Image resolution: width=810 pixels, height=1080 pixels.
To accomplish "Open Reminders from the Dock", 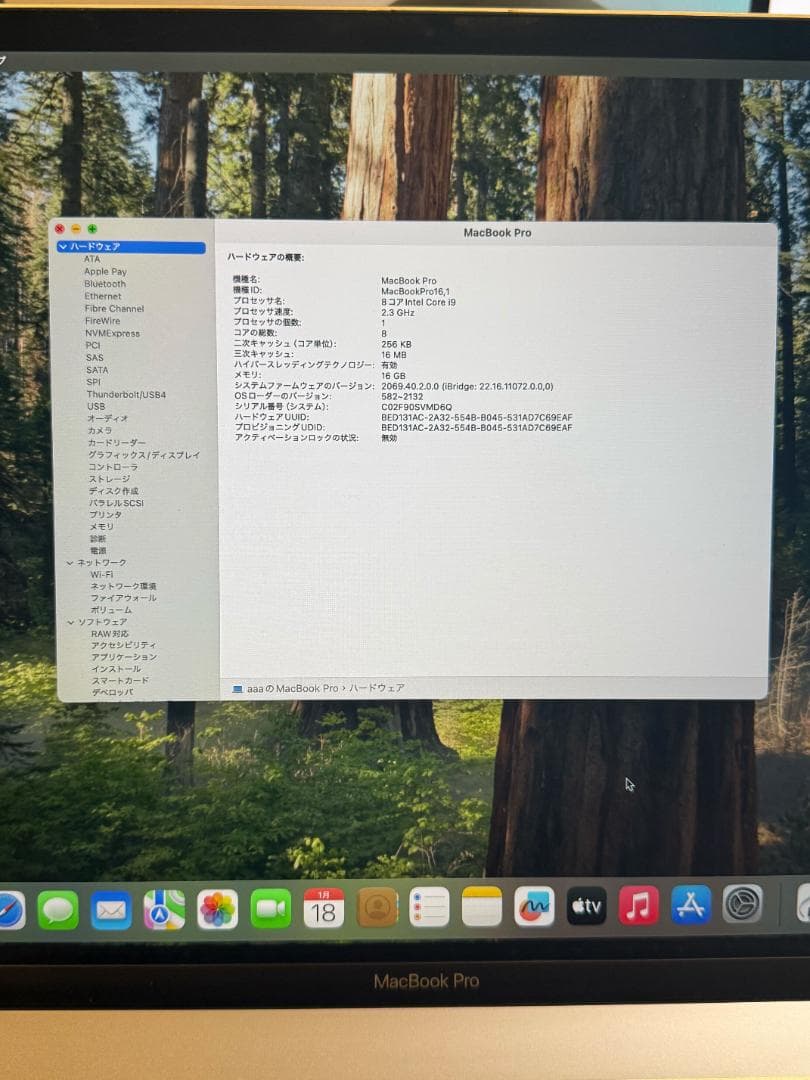I will (428, 906).
